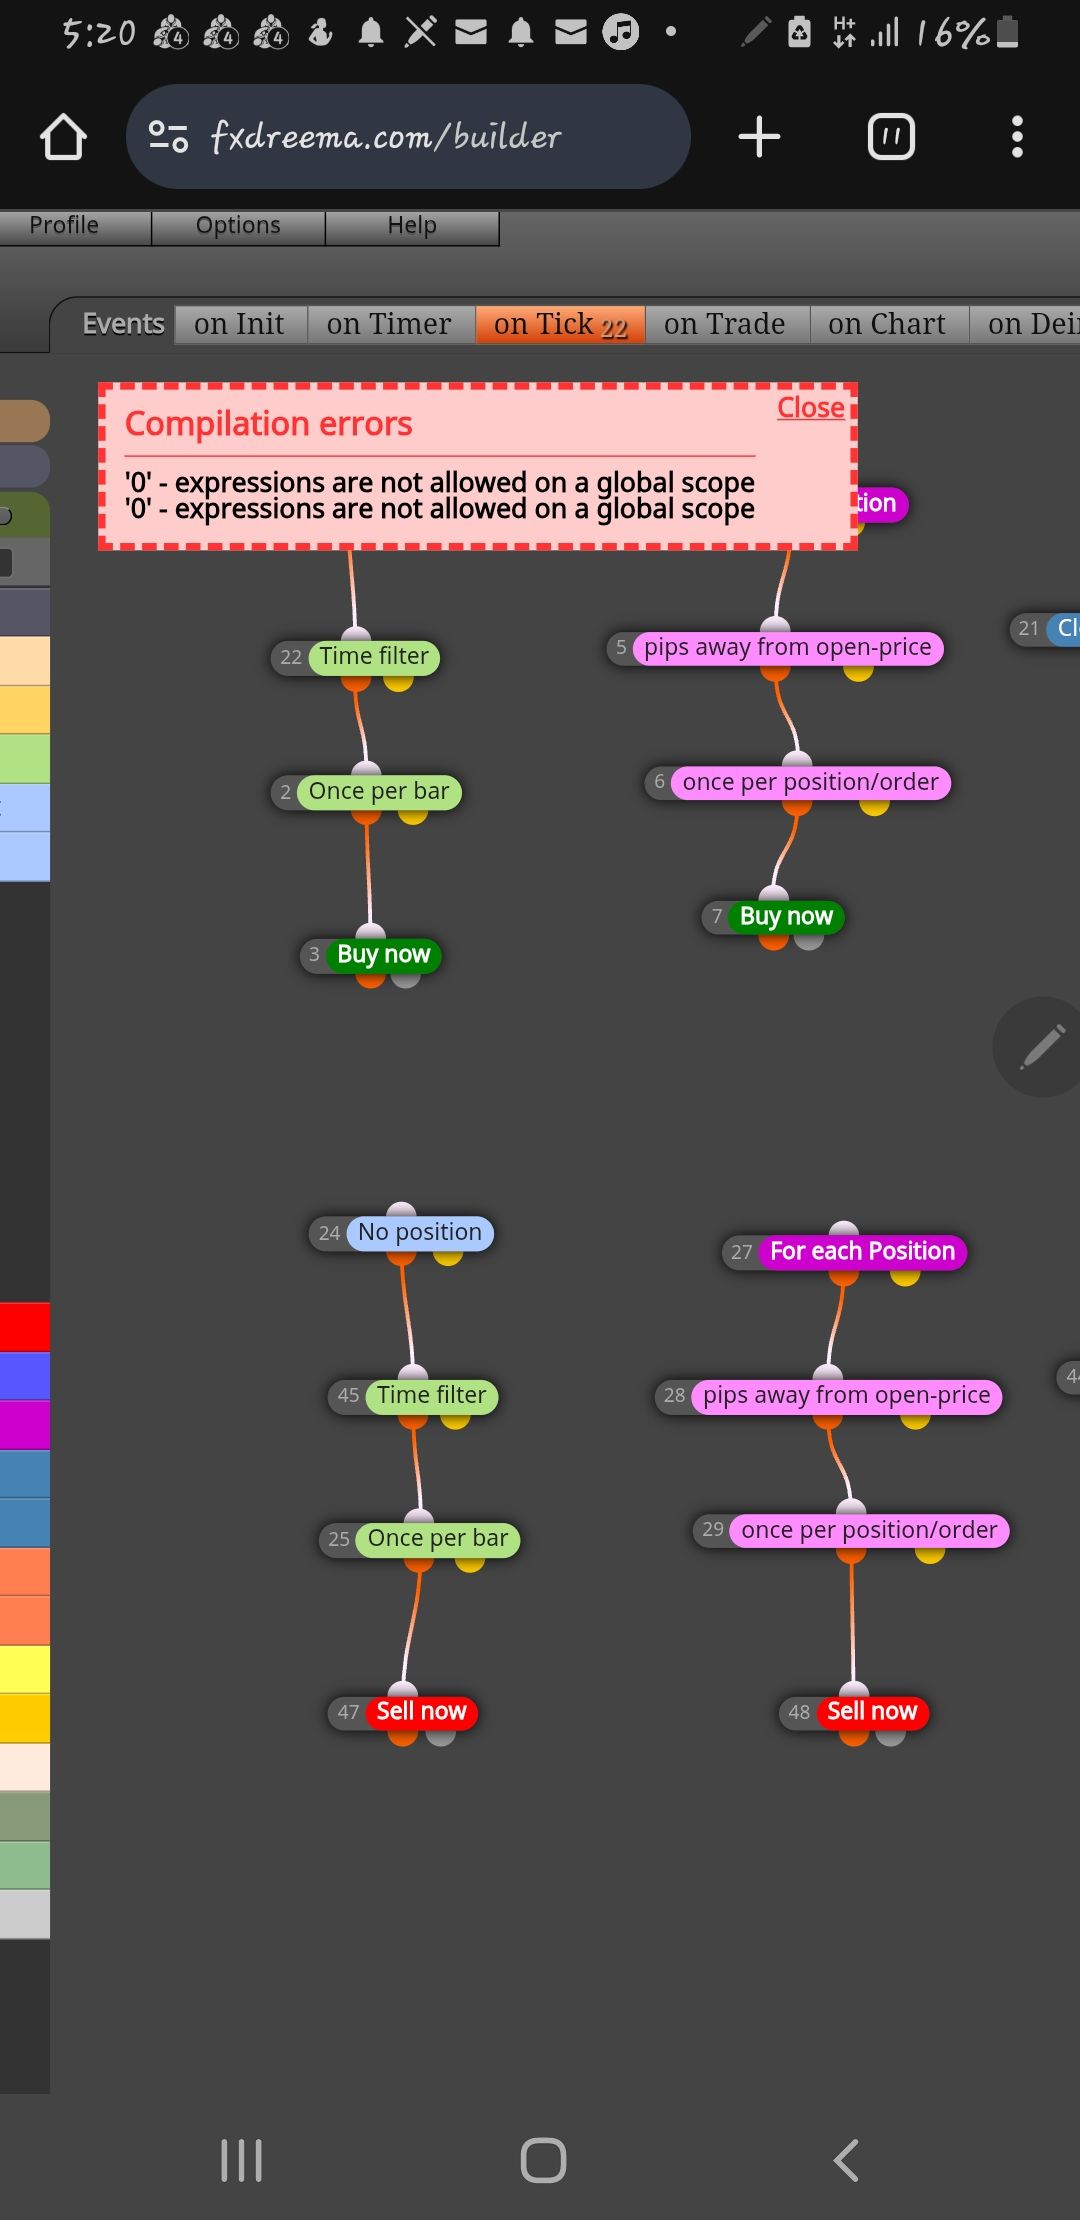
Task: Pick the light green swatch in sidebar
Action: coord(25,759)
